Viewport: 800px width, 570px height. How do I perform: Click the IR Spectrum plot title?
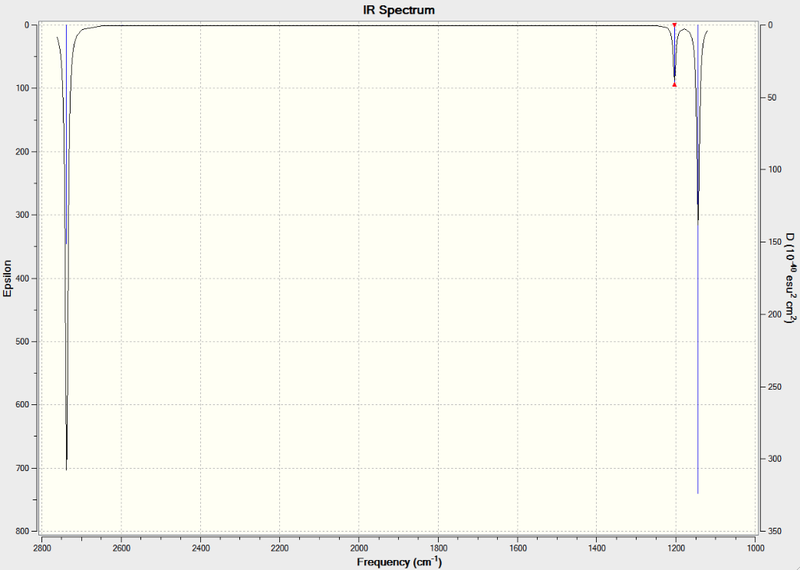tap(399, 10)
